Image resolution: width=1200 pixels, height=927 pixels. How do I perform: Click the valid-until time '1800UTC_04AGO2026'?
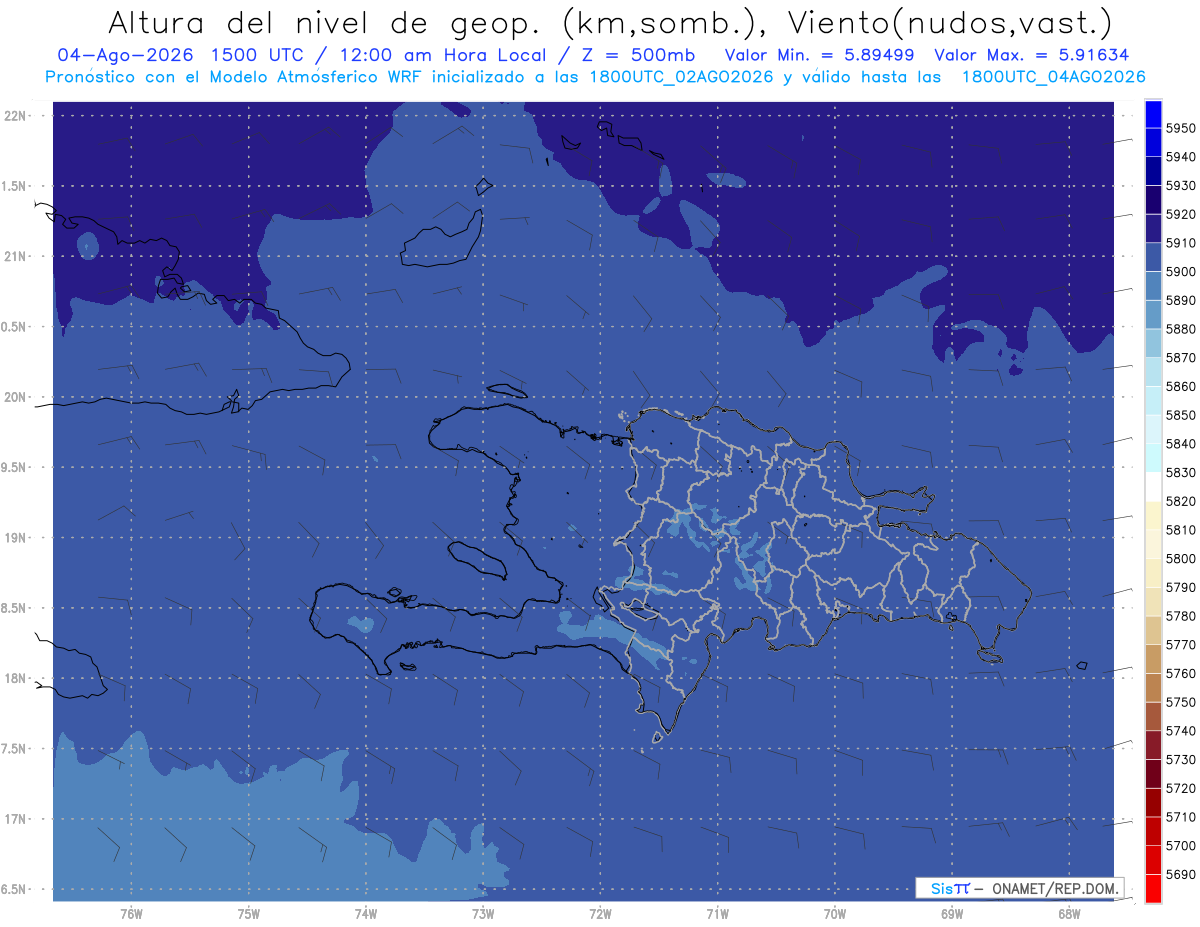click(1053, 77)
